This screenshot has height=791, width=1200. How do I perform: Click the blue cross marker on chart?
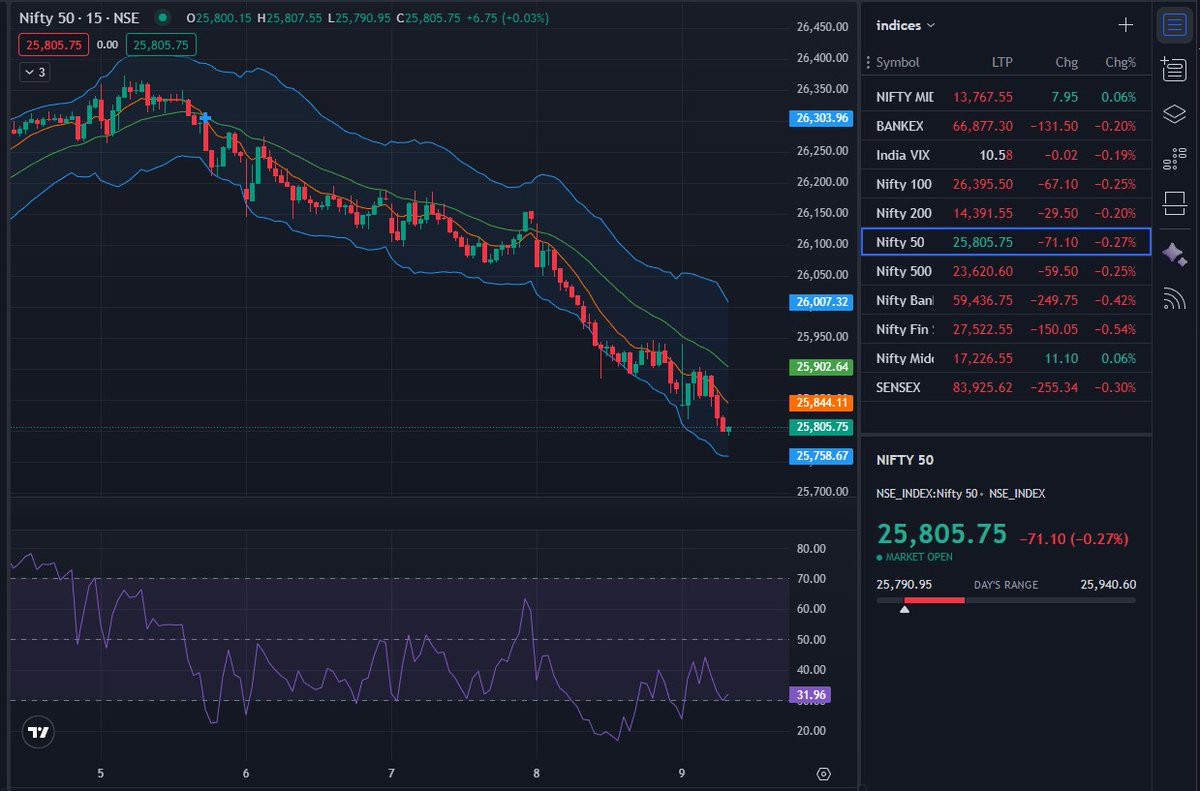(205, 118)
